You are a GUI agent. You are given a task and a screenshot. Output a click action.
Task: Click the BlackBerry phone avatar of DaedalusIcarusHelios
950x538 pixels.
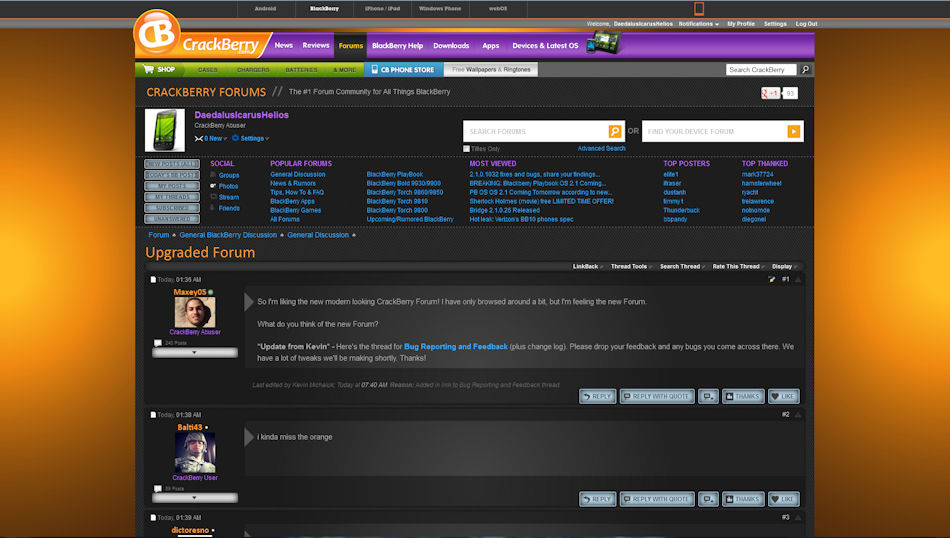[165, 130]
